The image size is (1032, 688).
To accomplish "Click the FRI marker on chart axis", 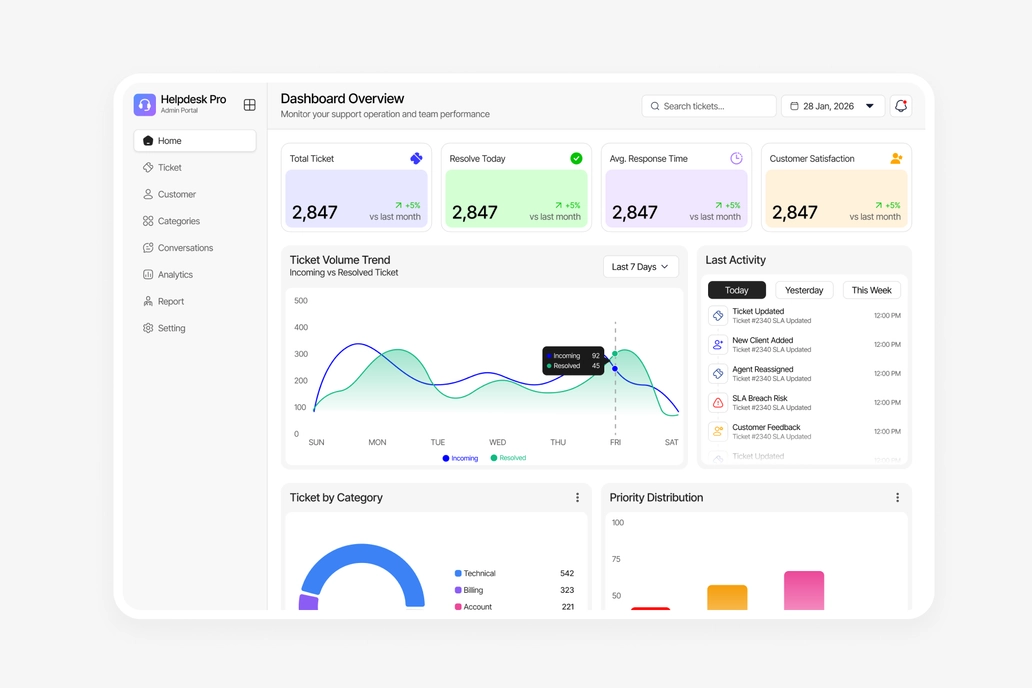I will (x=615, y=442).
